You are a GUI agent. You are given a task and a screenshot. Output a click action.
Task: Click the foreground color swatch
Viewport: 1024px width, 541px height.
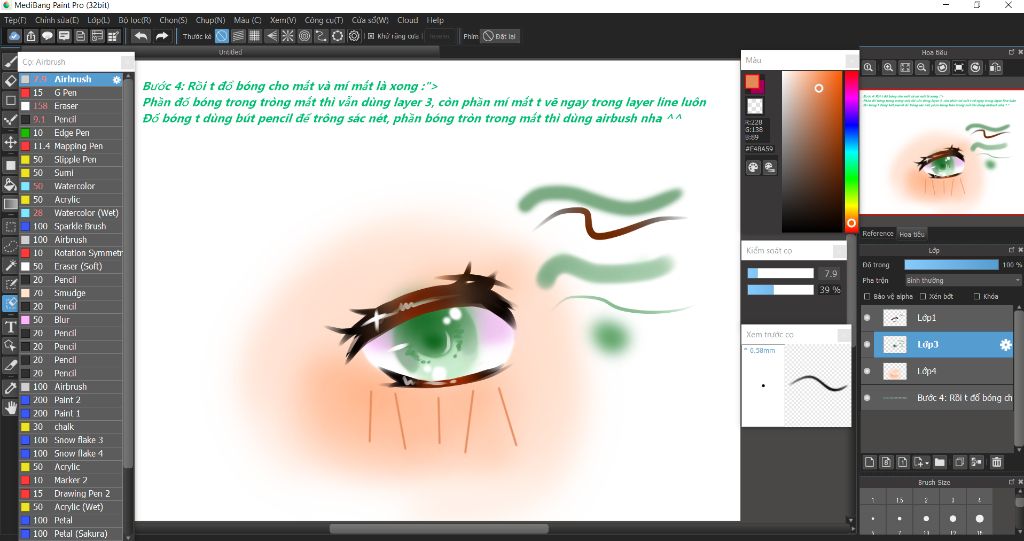[x=753, y=82]
